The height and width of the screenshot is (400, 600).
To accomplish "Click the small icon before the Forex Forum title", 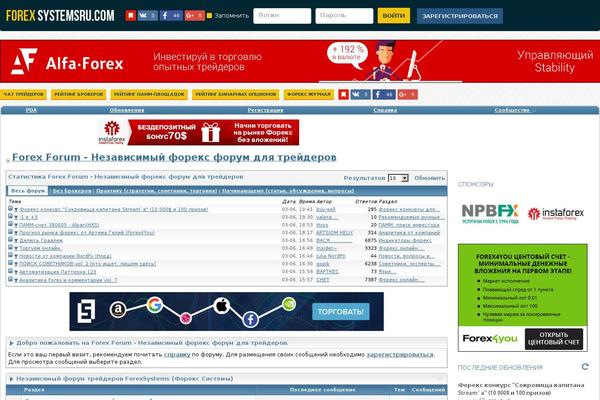I will [x=8, y=161].
